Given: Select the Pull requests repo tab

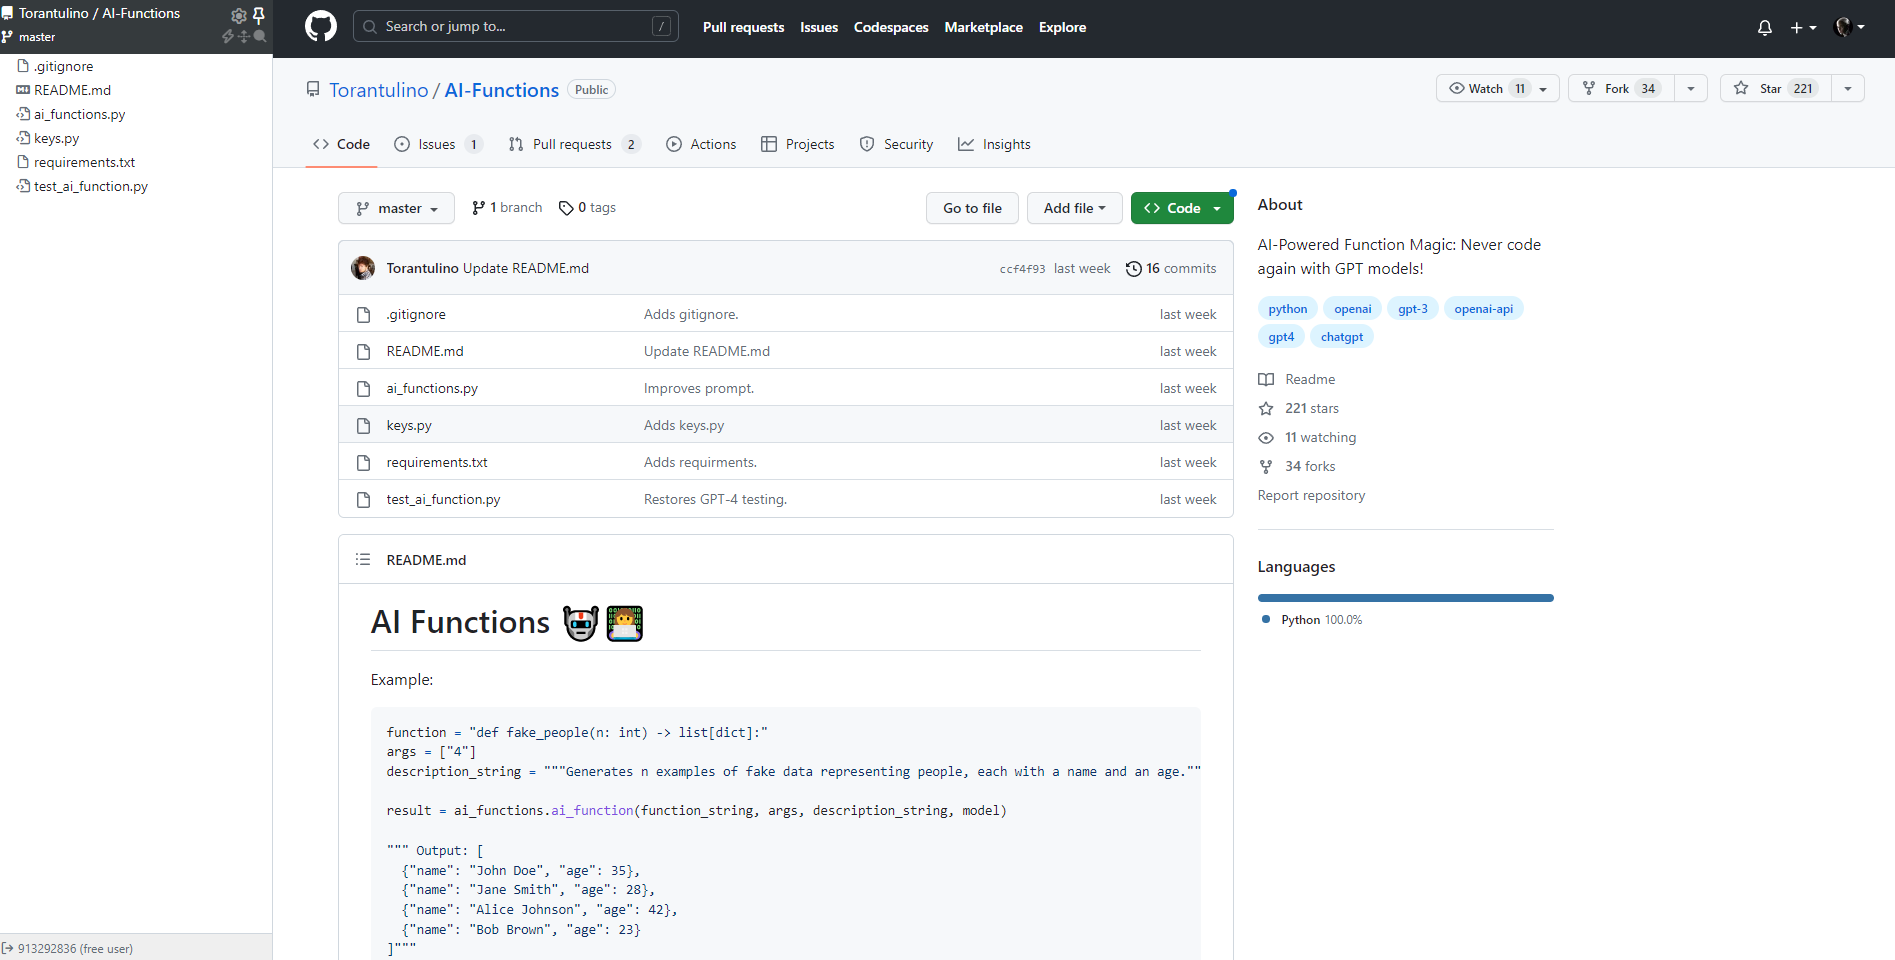Looking at the screenshot, I should tap(574, 144).
